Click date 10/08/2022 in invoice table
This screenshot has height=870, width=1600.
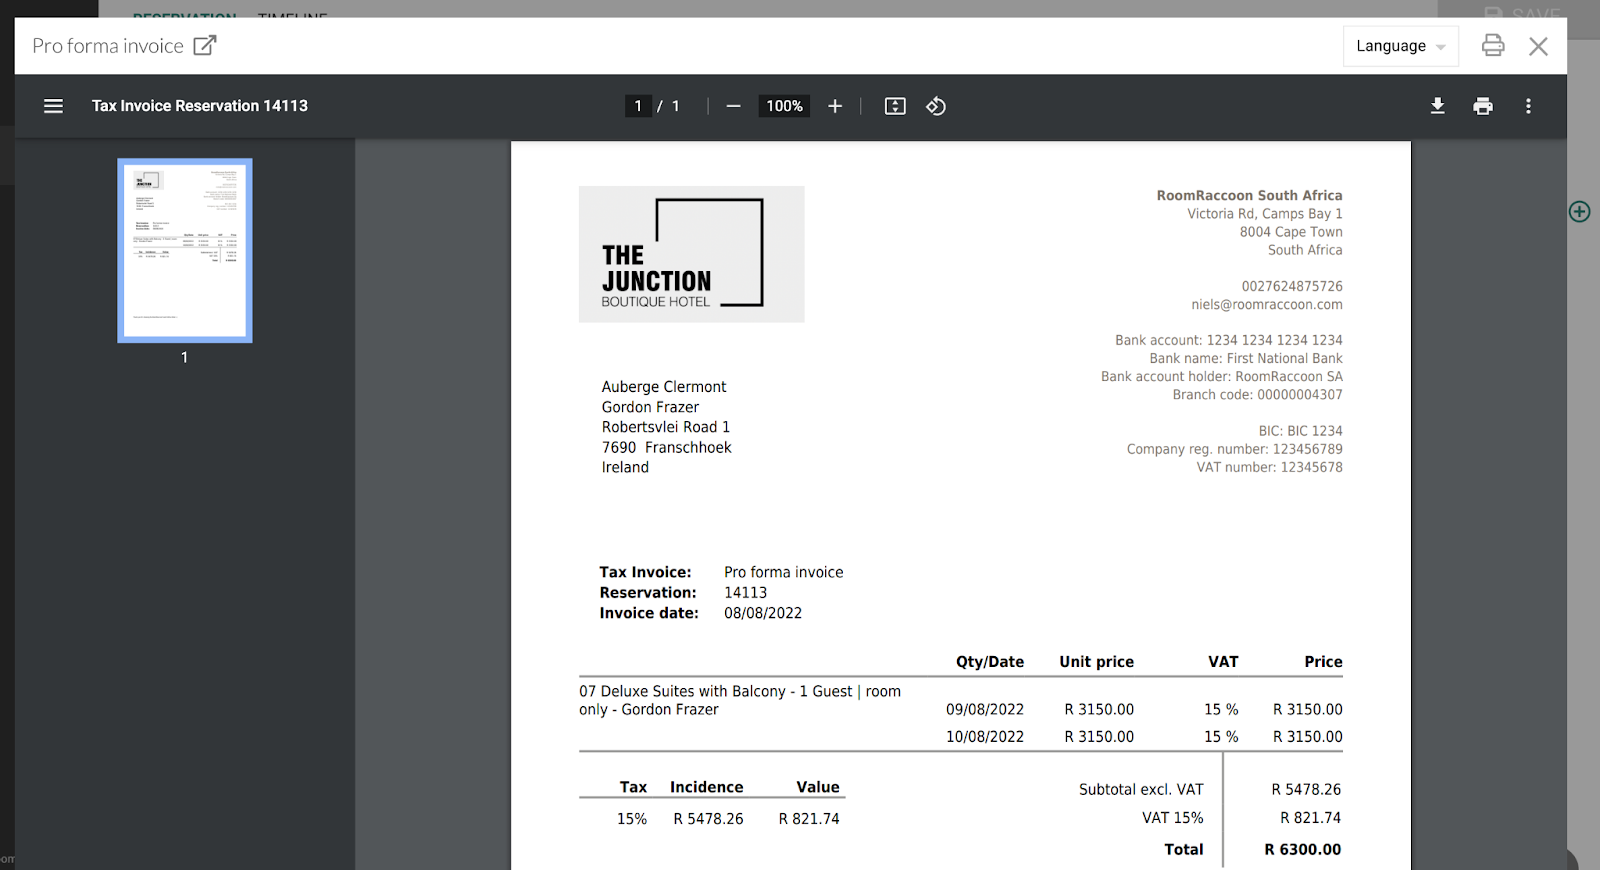[985, 737]
